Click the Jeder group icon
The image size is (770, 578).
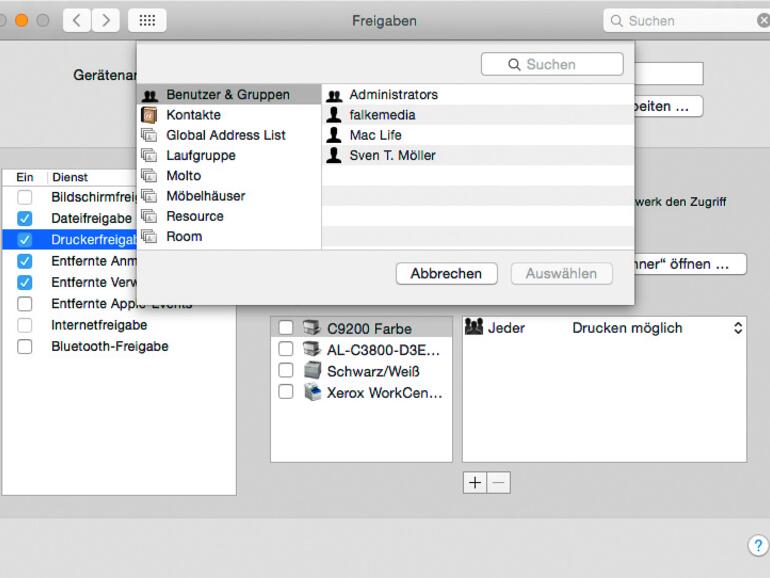pos(474,327)
